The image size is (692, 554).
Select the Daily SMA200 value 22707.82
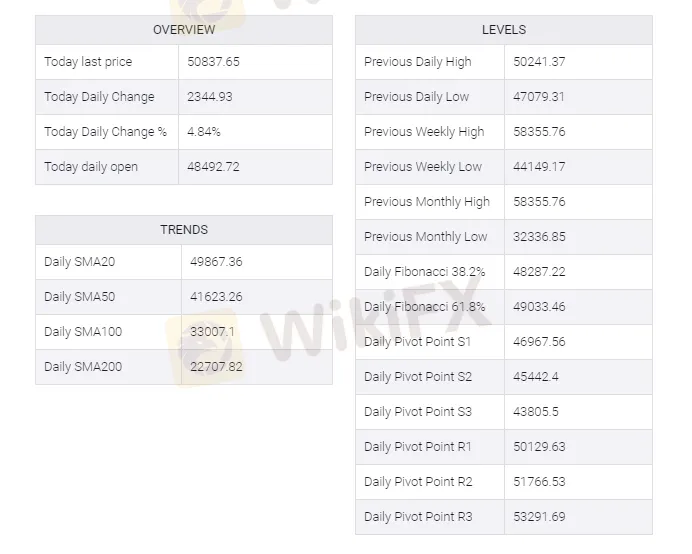(216, 367)
